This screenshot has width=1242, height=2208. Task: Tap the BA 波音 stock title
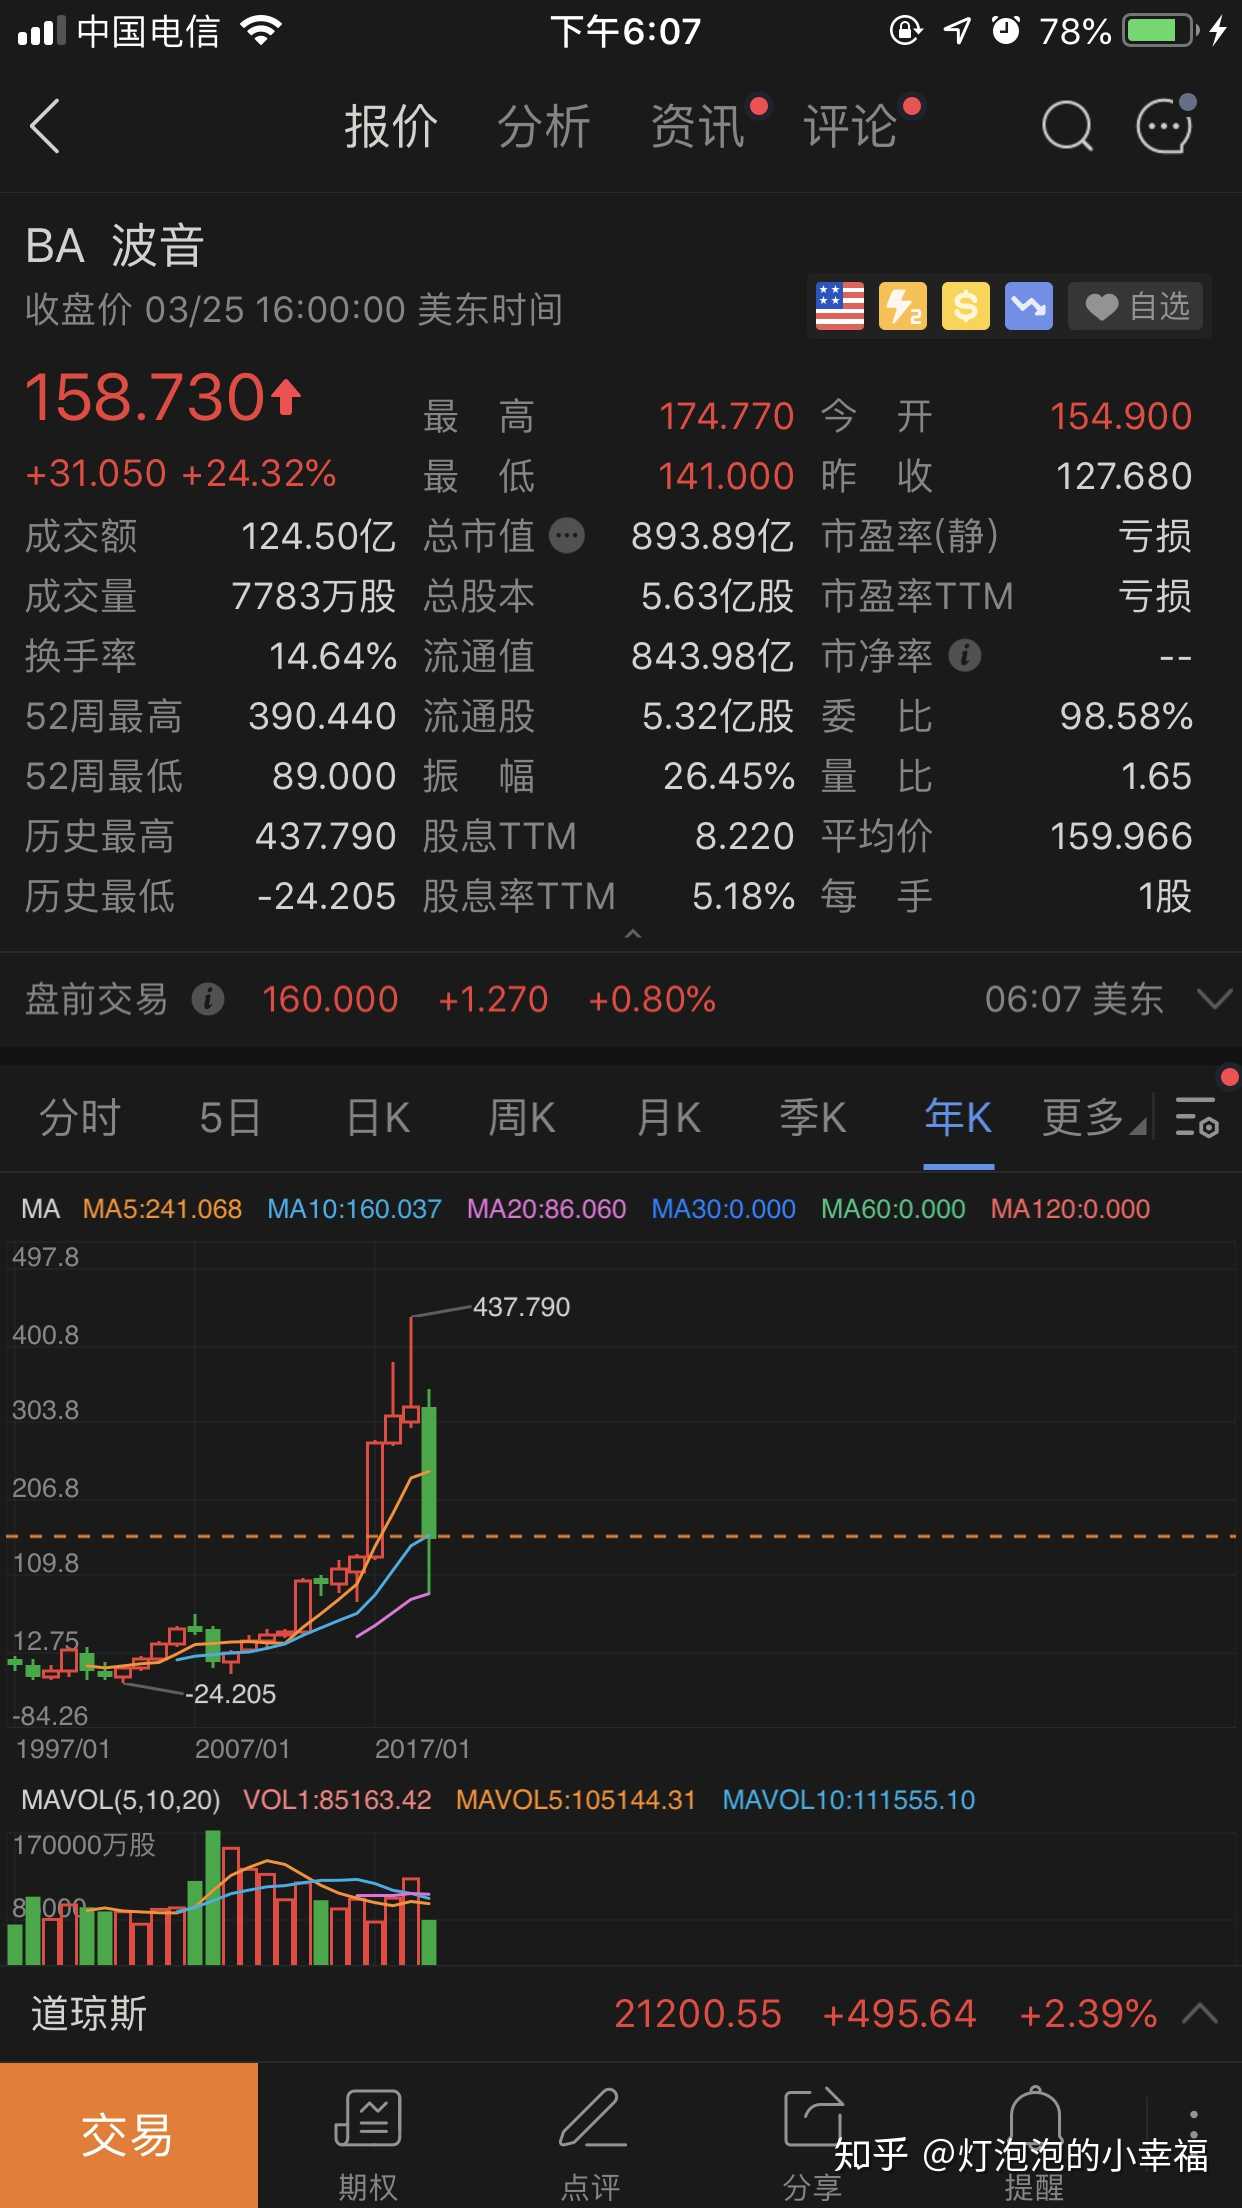point(115,245)
